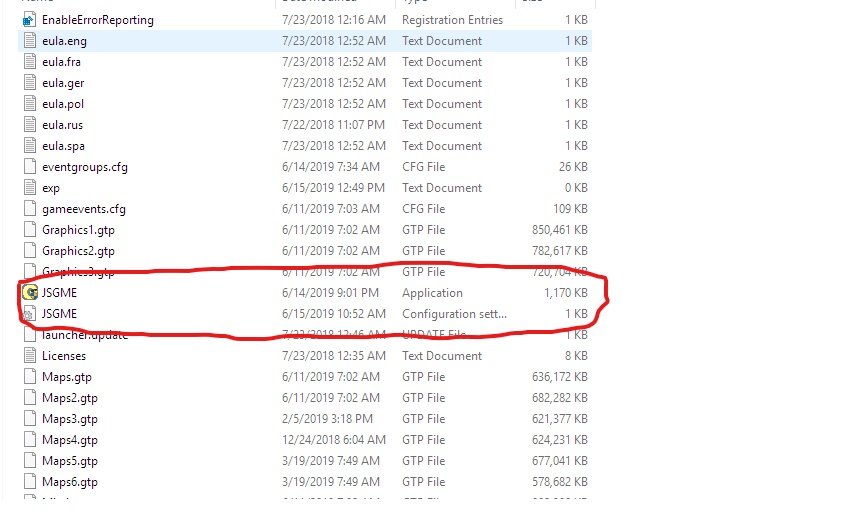Select the file named exp

click(51, 188)
